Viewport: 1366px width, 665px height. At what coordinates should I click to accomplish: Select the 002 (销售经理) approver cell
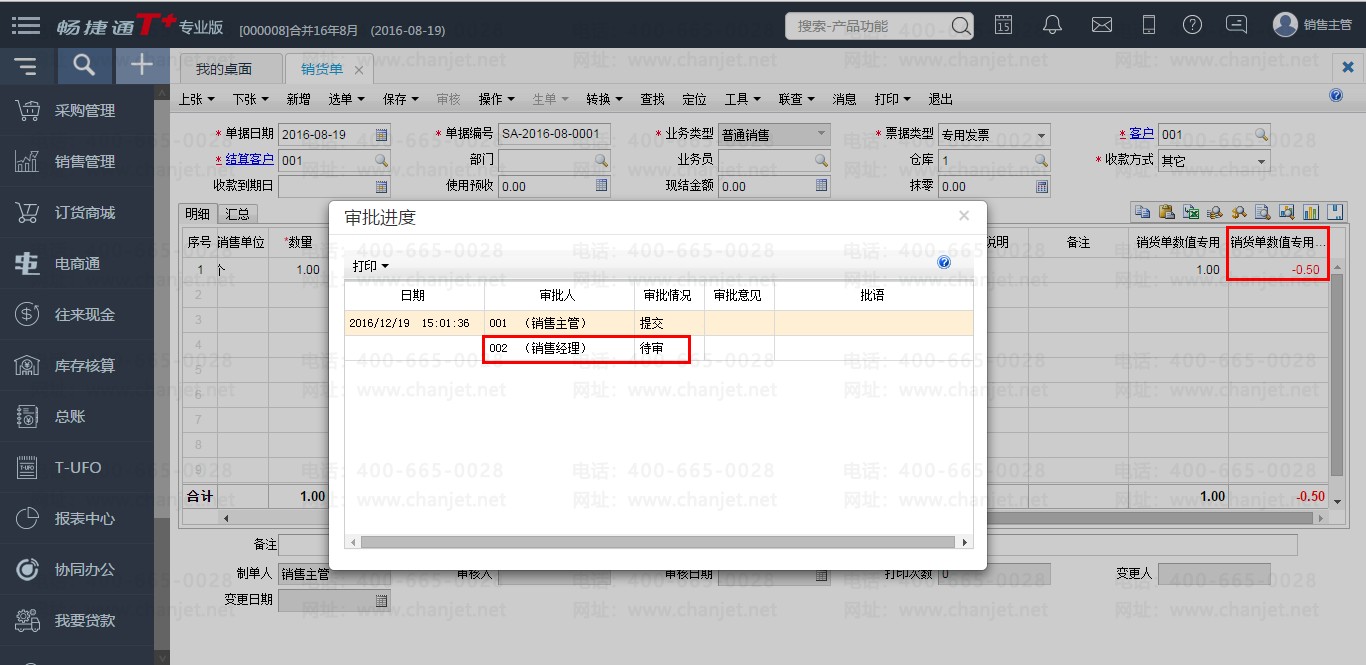tap(559, 348)
